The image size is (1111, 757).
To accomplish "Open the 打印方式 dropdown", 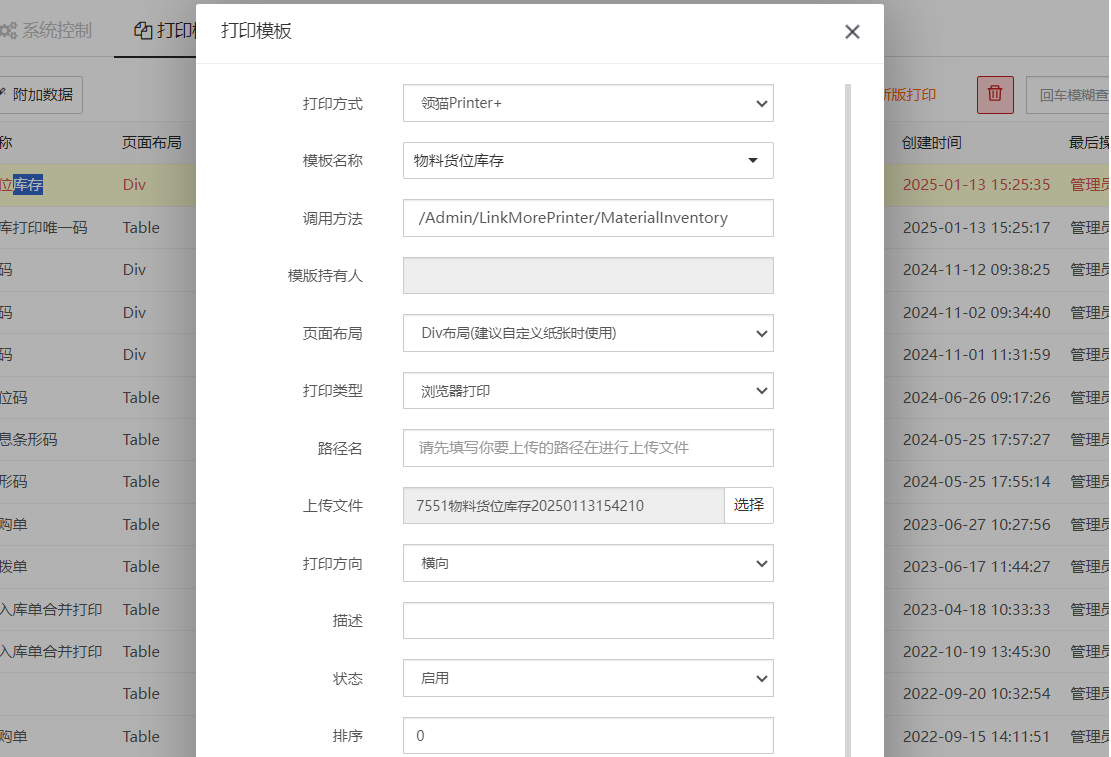I will tap(588, 103).
